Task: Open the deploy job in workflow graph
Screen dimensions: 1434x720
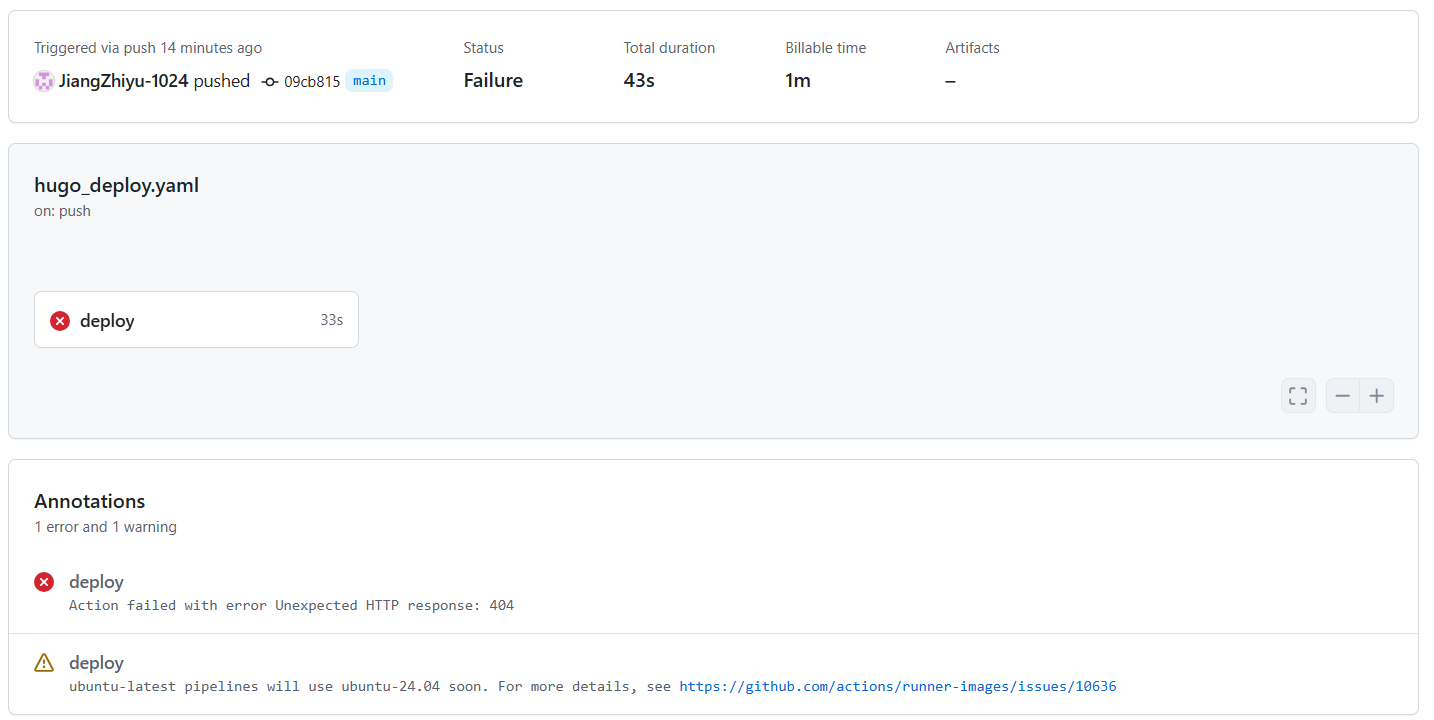Action: (107, 321)
